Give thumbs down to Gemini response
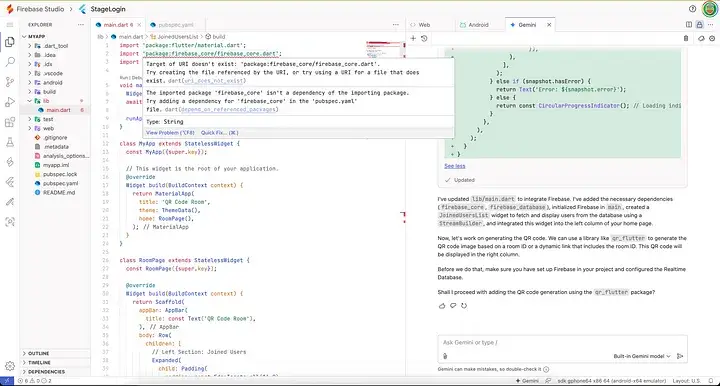Image resolution: width=720 pixels, height=386 pixels. coord(453,306)
